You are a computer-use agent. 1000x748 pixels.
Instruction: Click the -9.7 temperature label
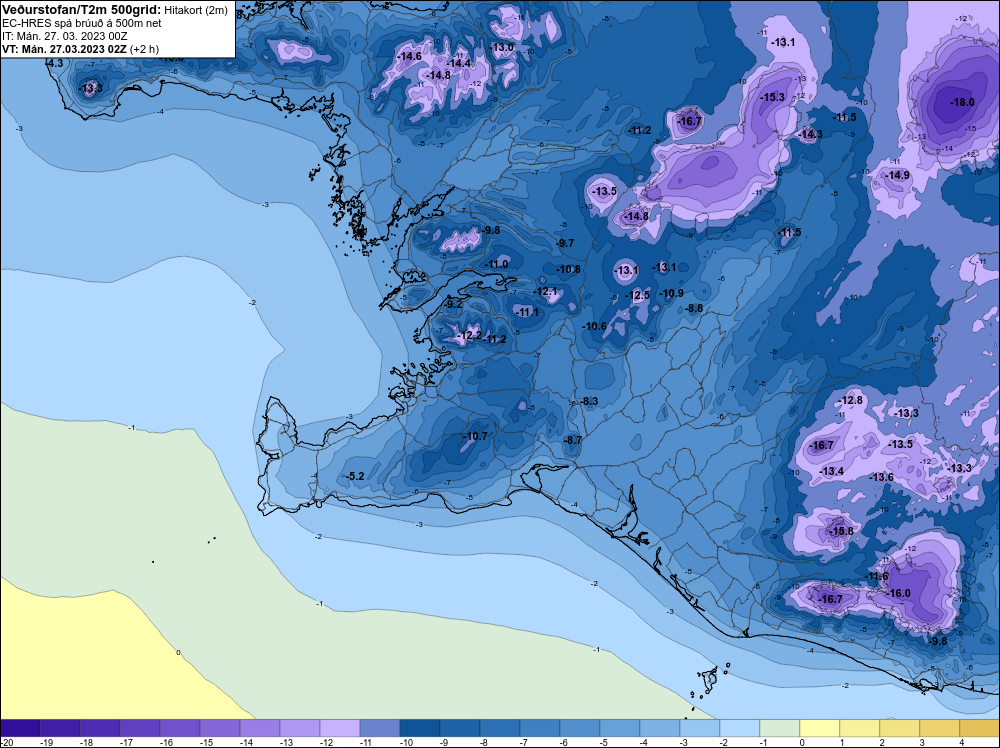[x=564, y=243]
